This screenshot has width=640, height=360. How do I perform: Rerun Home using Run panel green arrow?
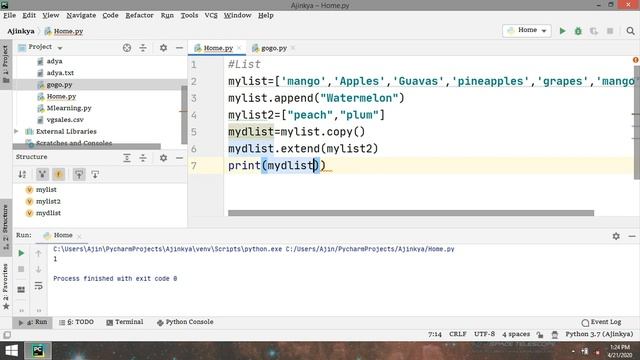point(21,253)
